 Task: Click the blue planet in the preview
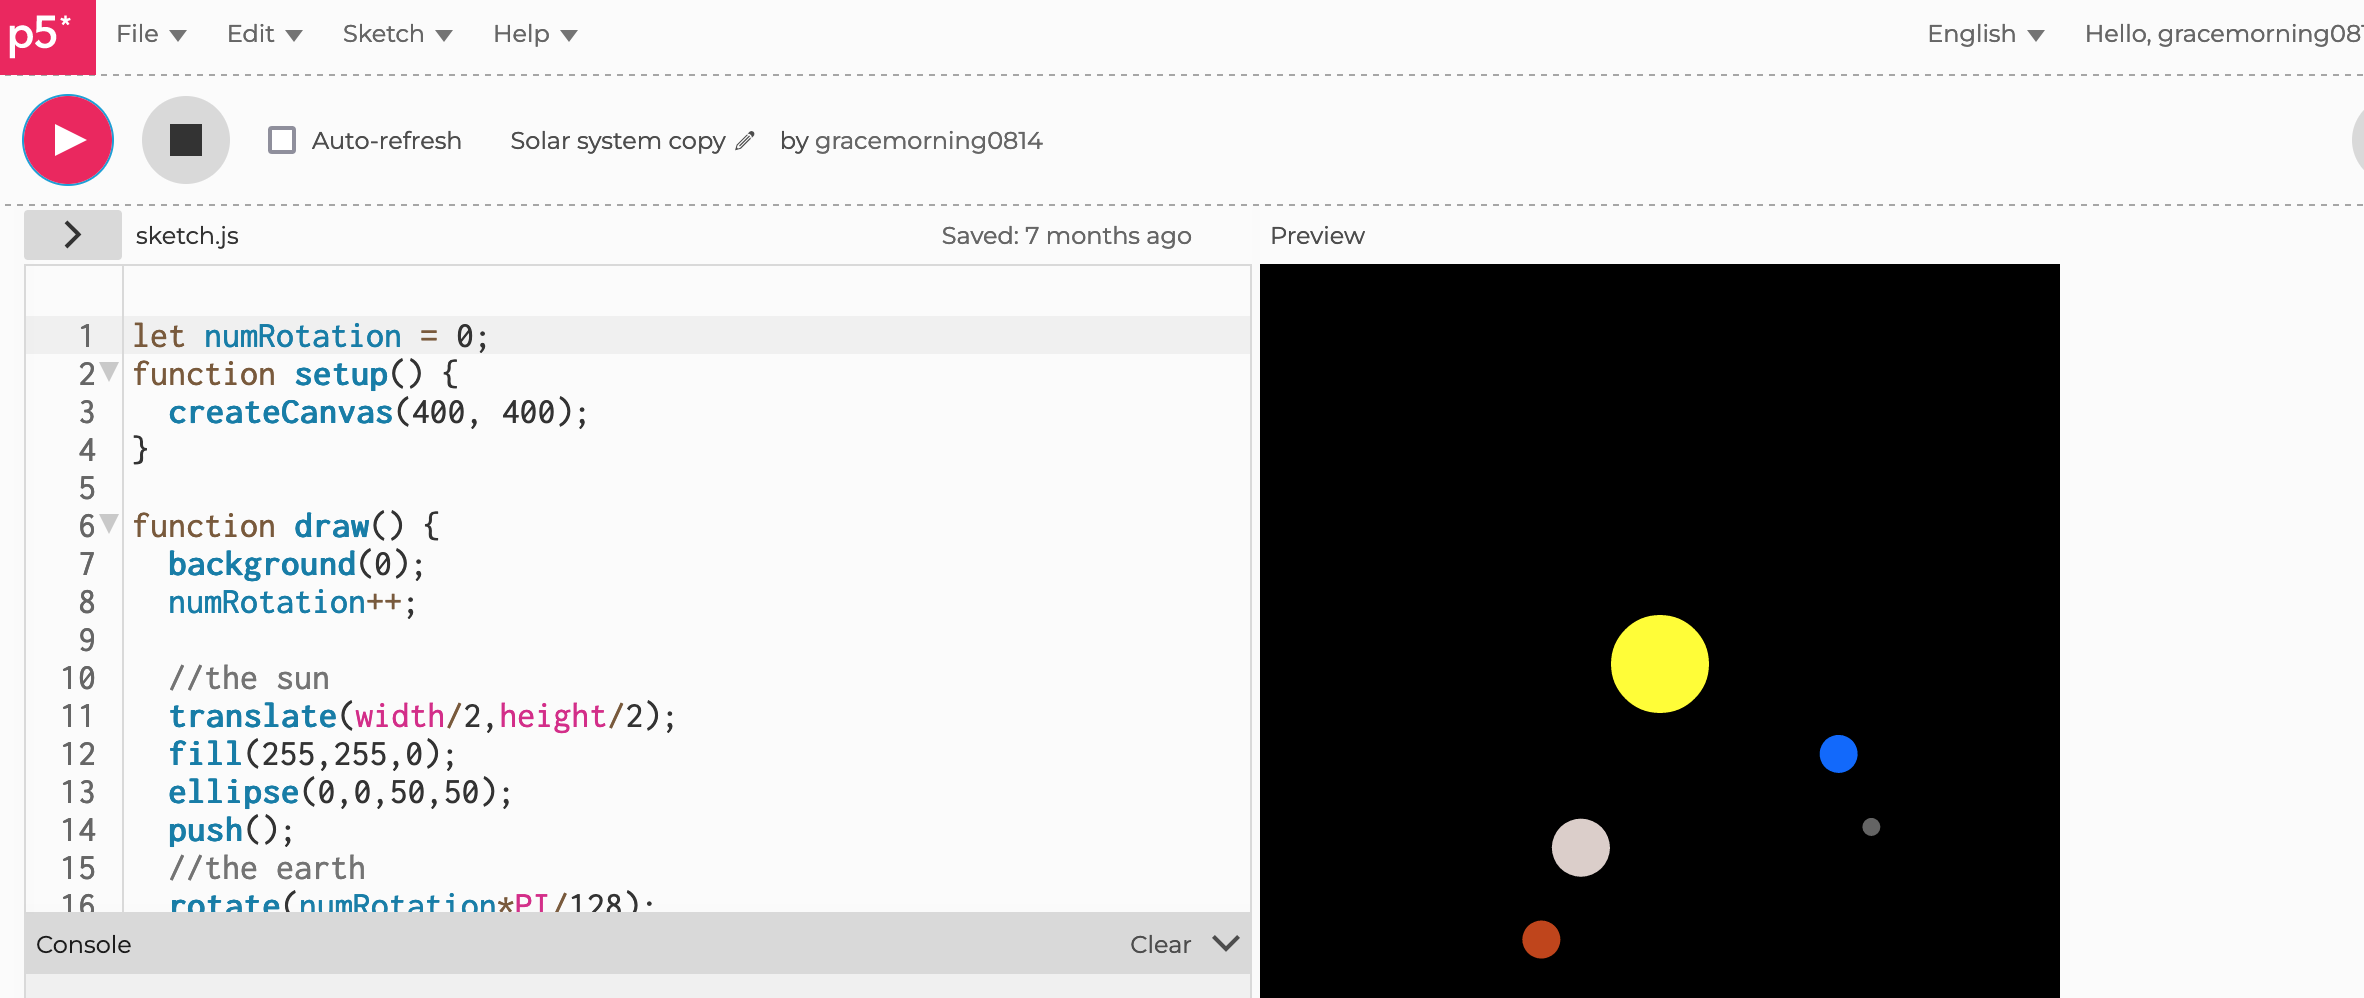coord(1839,755)
